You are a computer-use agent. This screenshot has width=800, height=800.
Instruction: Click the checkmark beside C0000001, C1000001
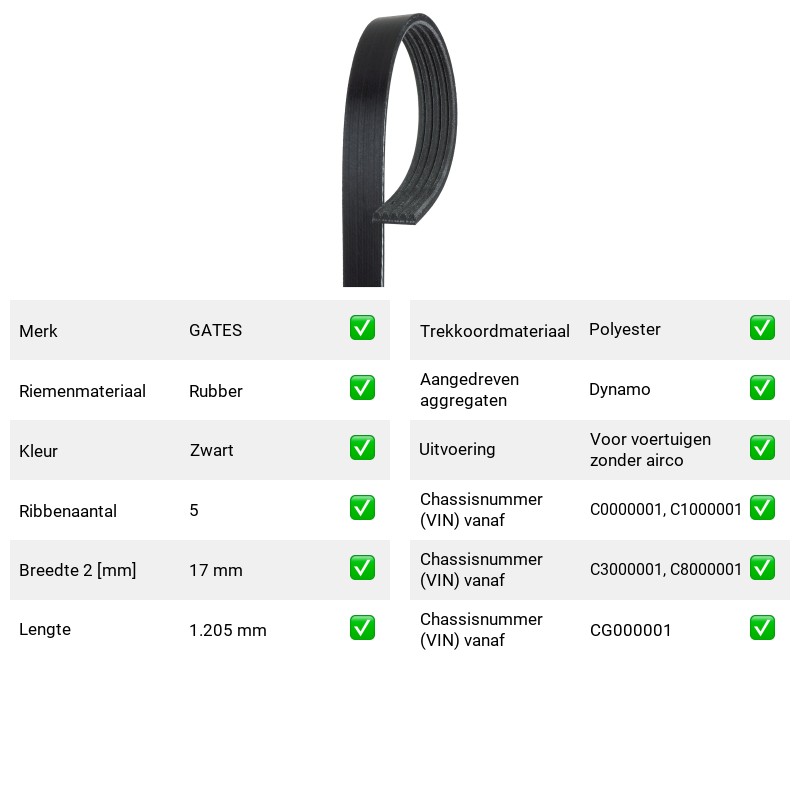762,508
